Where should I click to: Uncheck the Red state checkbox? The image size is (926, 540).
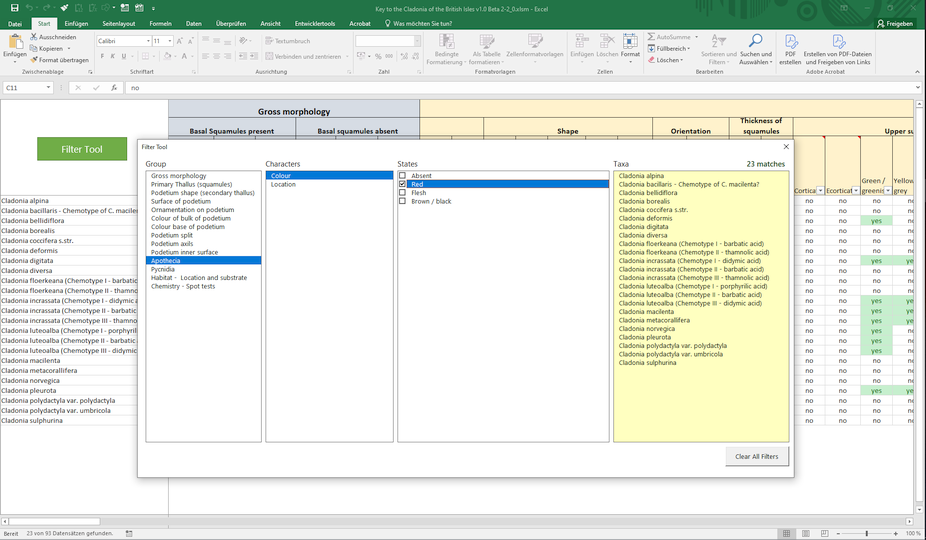click(402, 185)
